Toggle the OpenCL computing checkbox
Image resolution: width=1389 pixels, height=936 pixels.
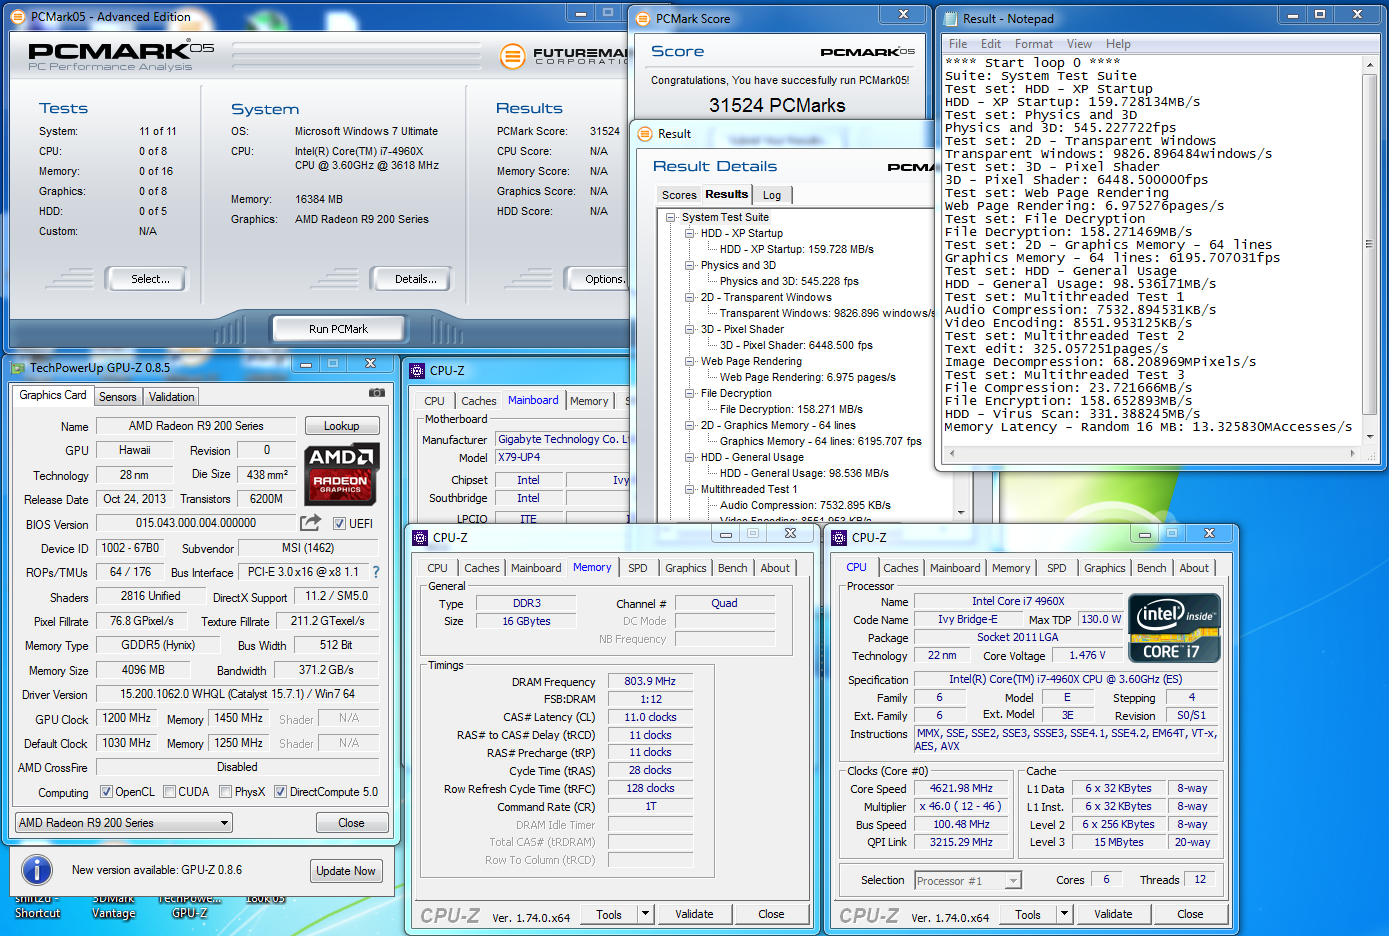click(x=106, y=792)
